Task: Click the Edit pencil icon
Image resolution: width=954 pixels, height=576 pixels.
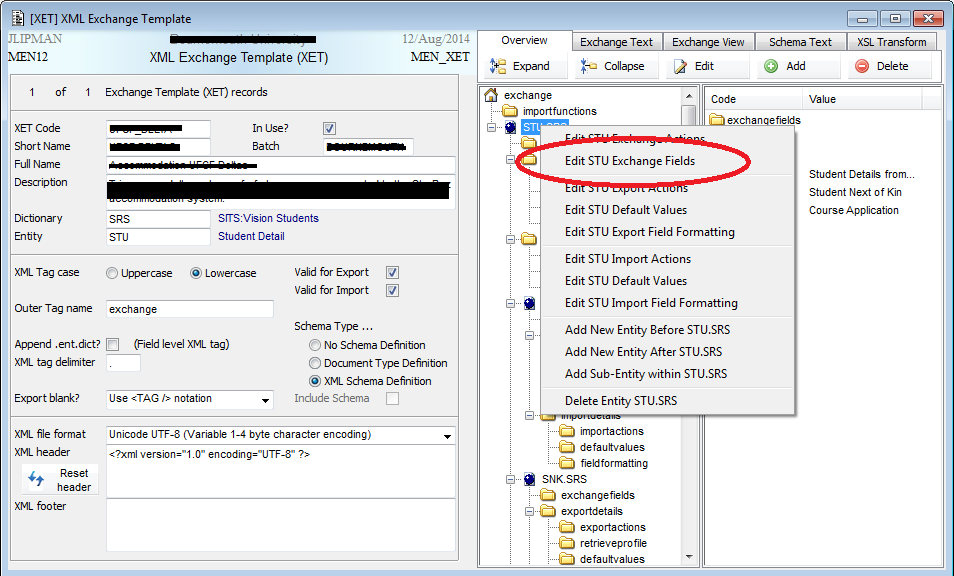Action: tap(680, 66)
